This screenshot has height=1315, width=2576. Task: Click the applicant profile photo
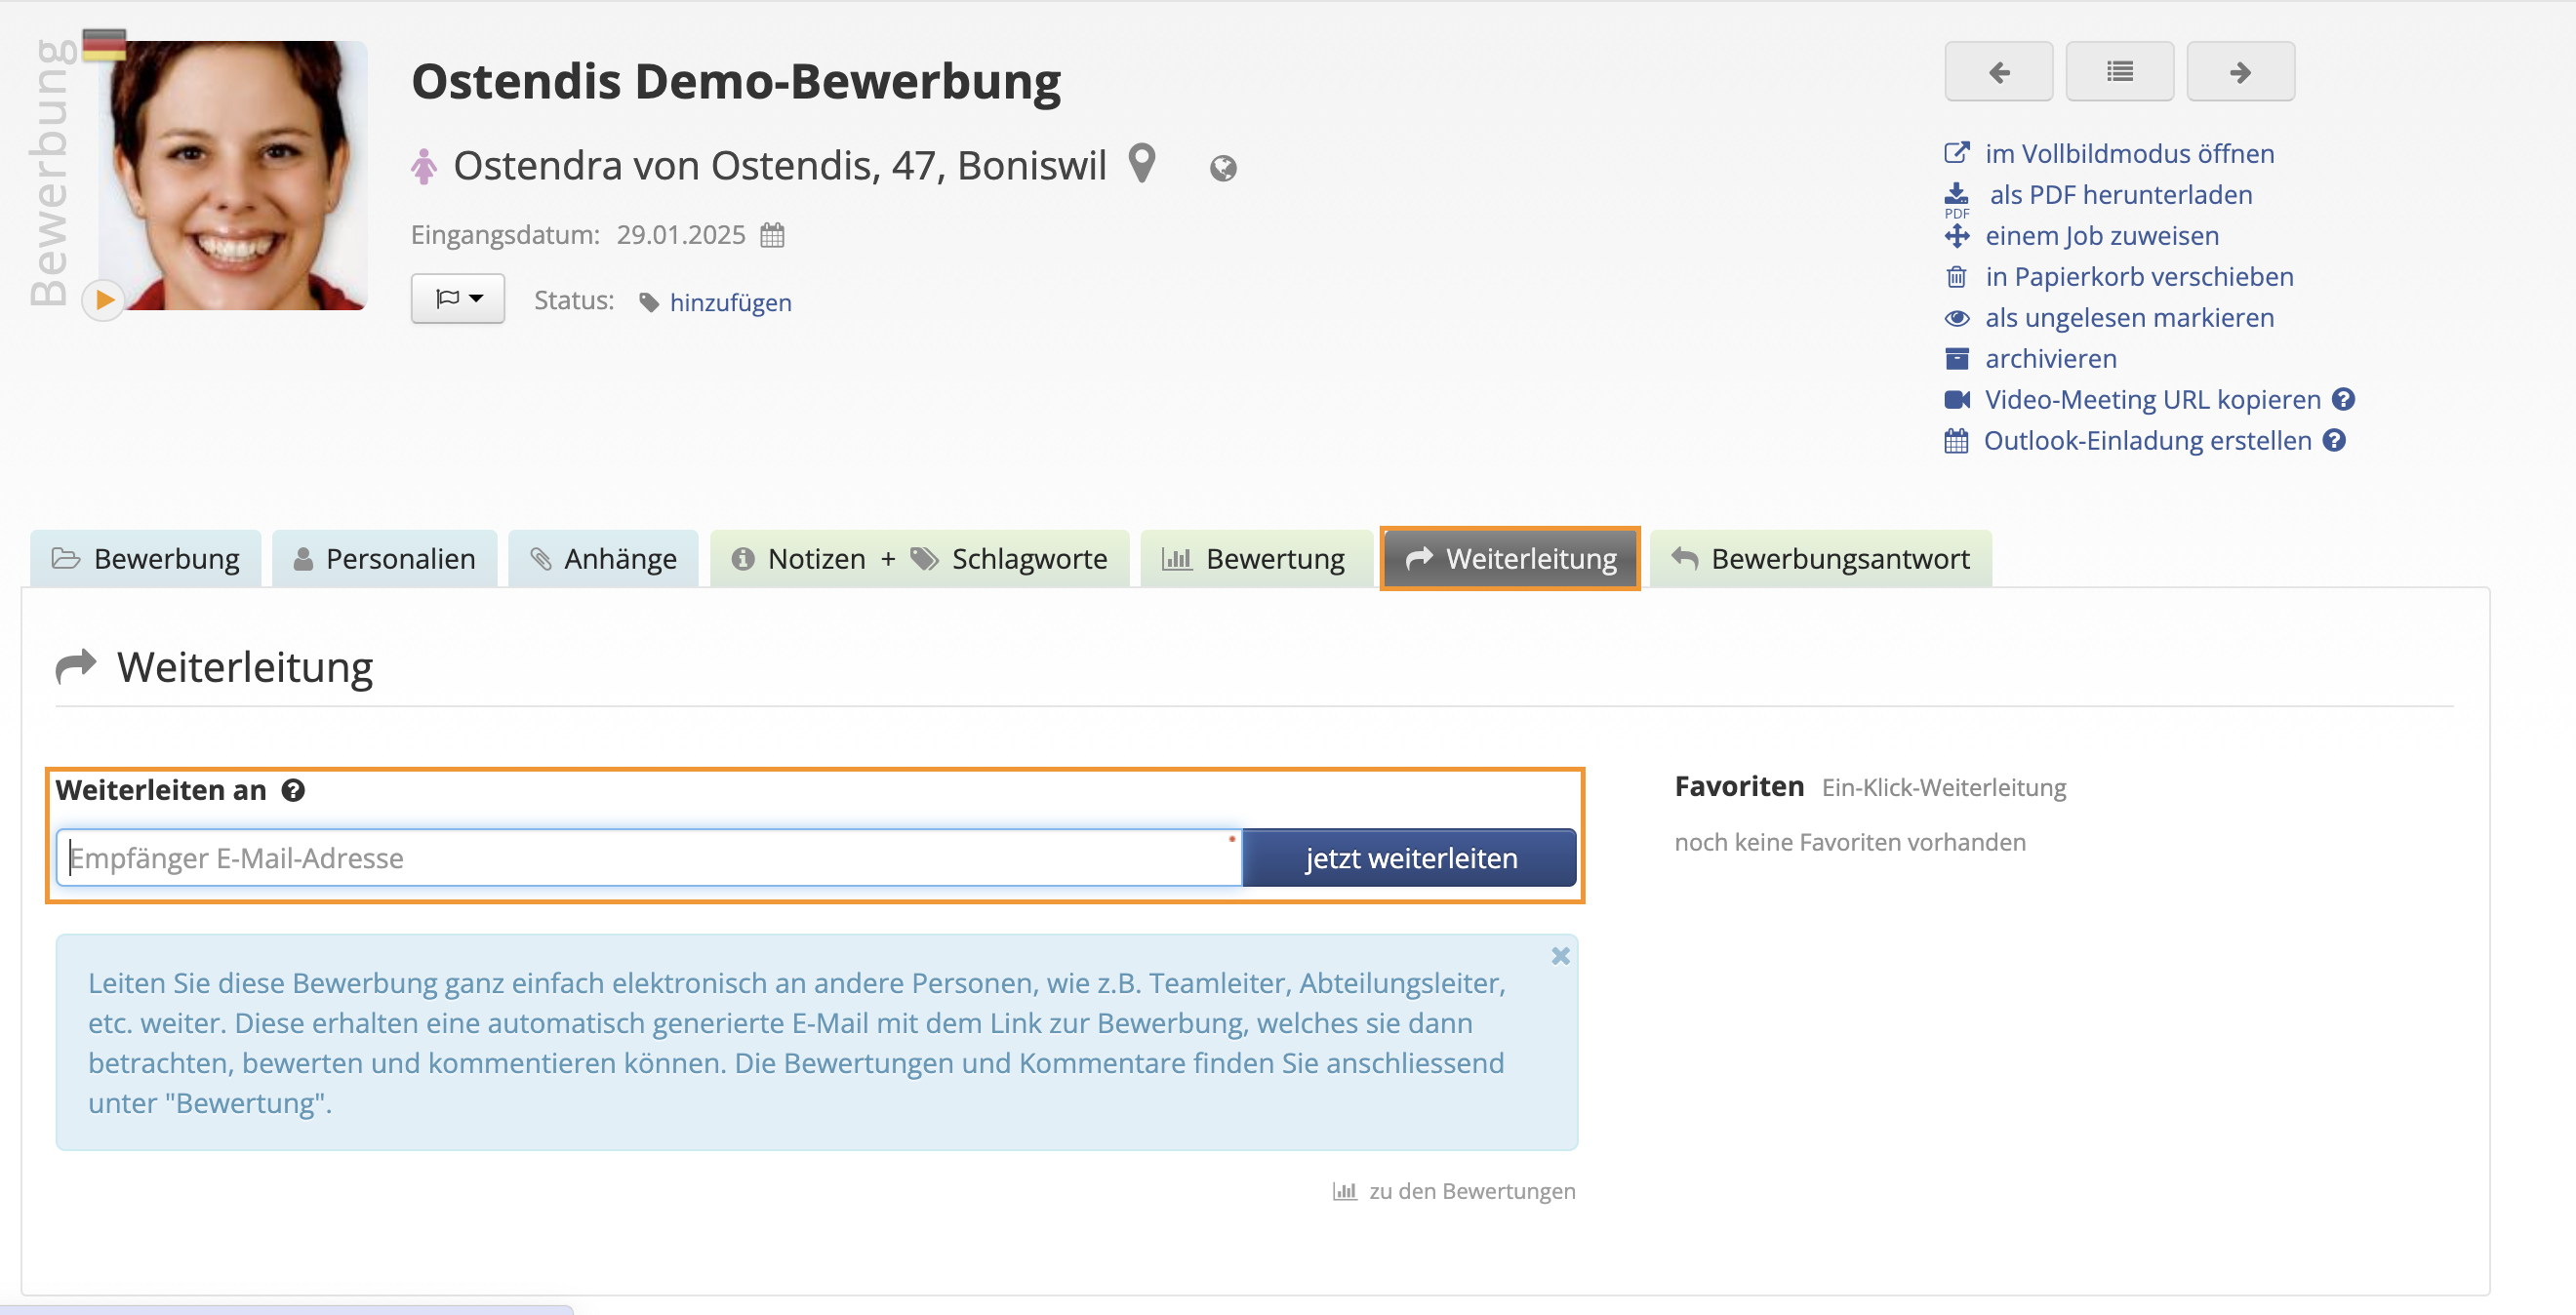point(233,175)
